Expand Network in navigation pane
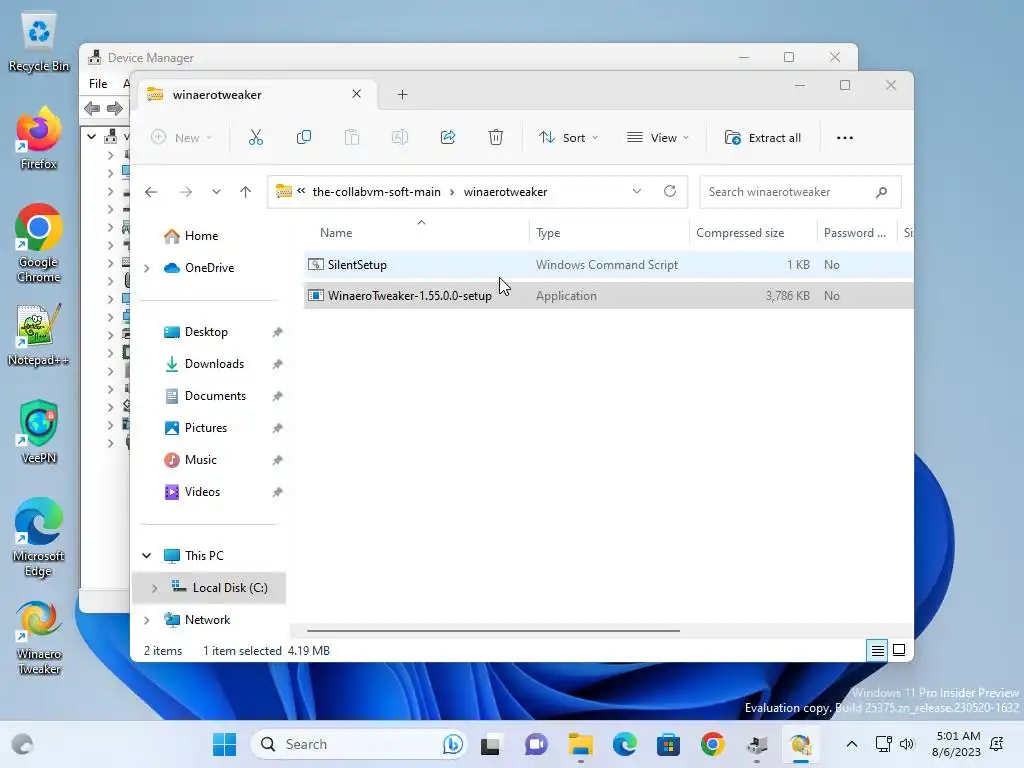This screenshot has height=768, width=1024. [x=147, y=620]
